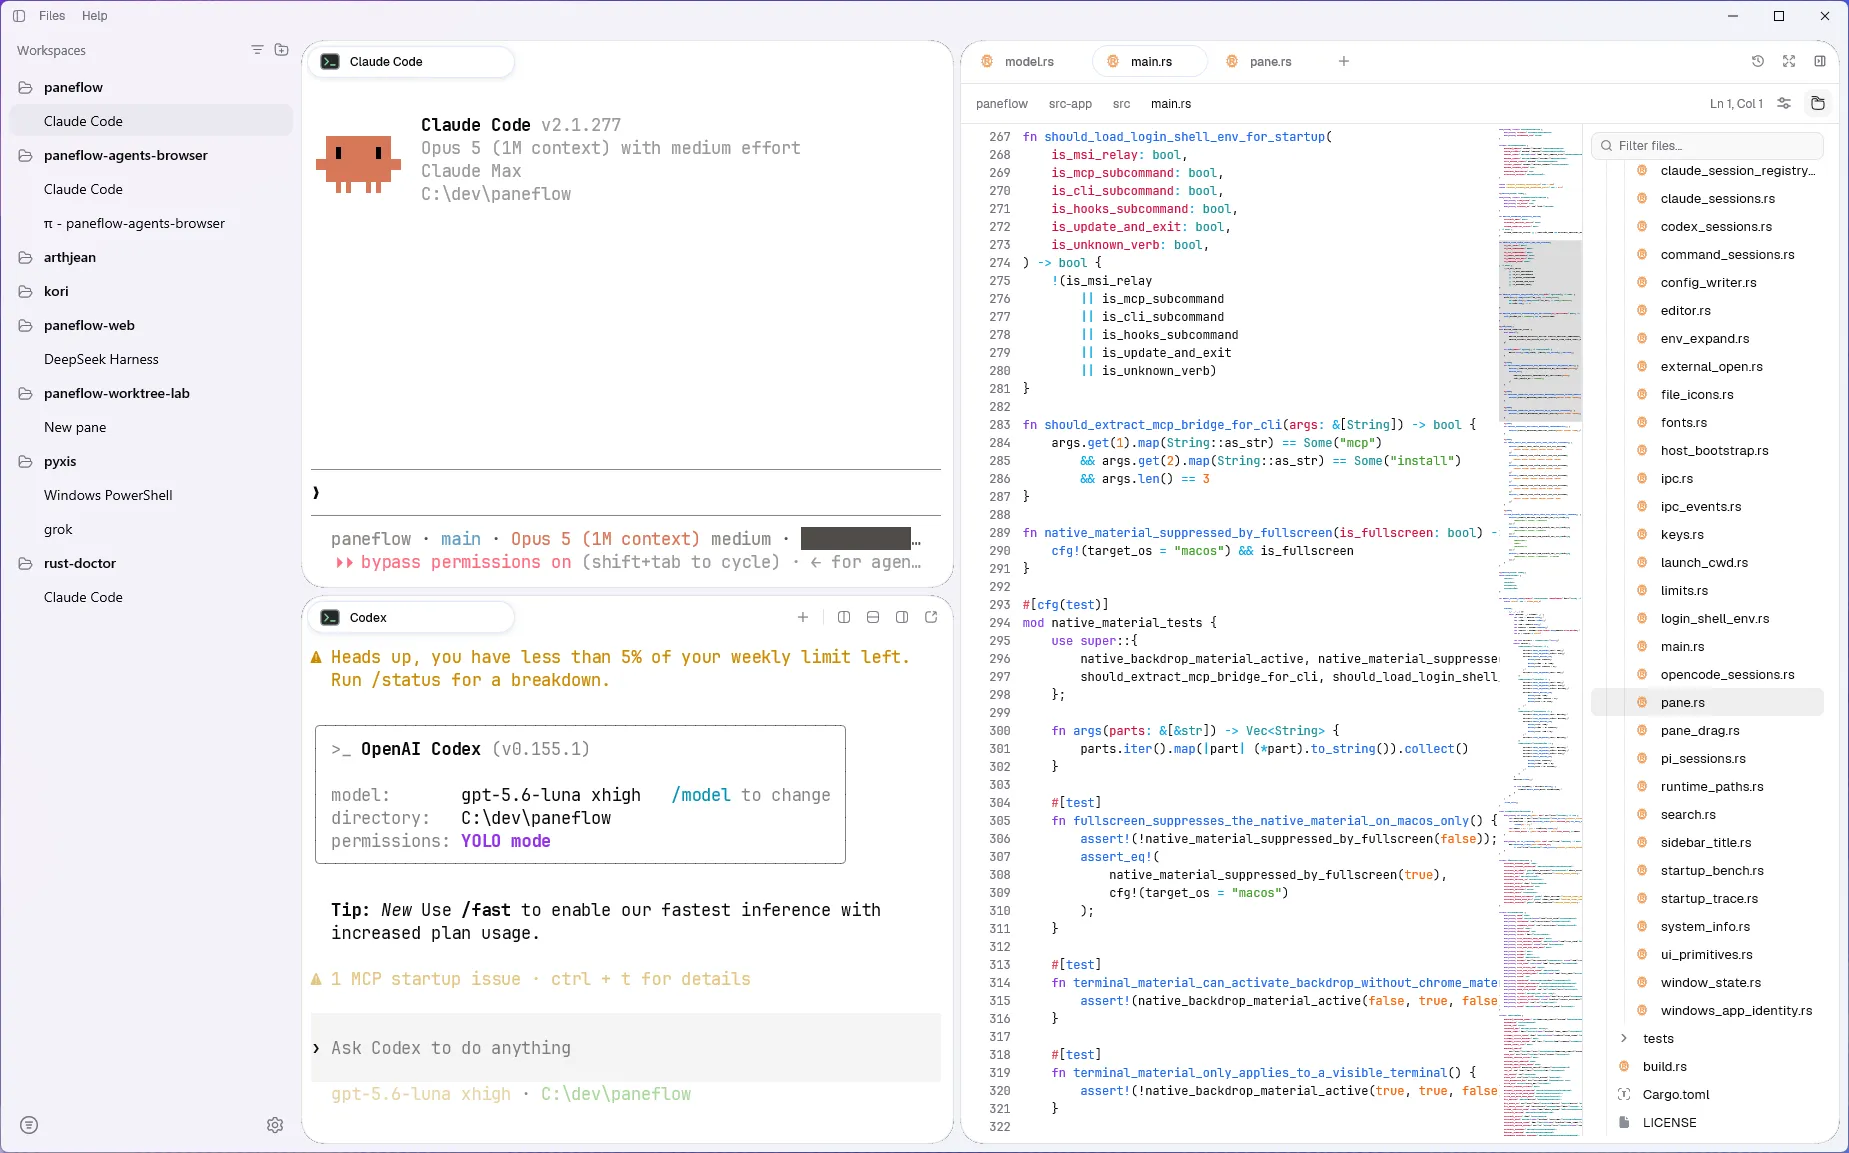Open the Files menu
1849x1153 pixels.
coord(52,16)
